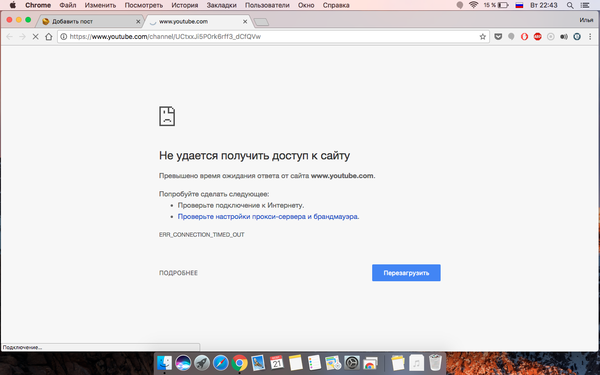Click the ERR_CONNECTION_TIMED_OUT error code text
Viewport: 600px width, 375px height.
[202, 235]
